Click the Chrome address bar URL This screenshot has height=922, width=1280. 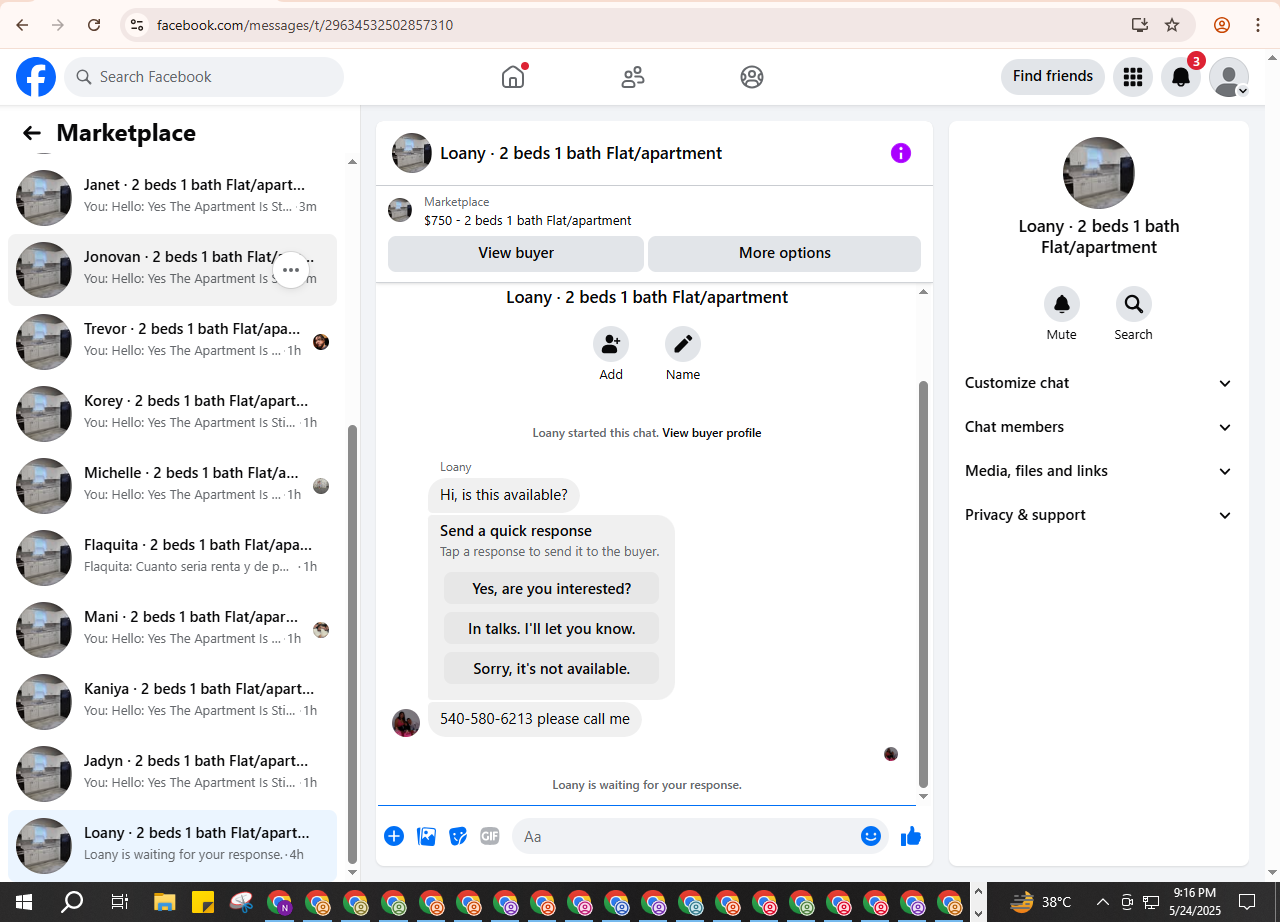(x=305, y=25)
